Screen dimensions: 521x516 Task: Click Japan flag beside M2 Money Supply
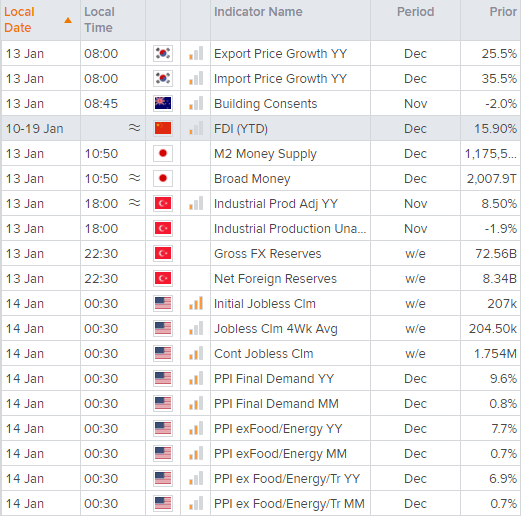[163, 153]
